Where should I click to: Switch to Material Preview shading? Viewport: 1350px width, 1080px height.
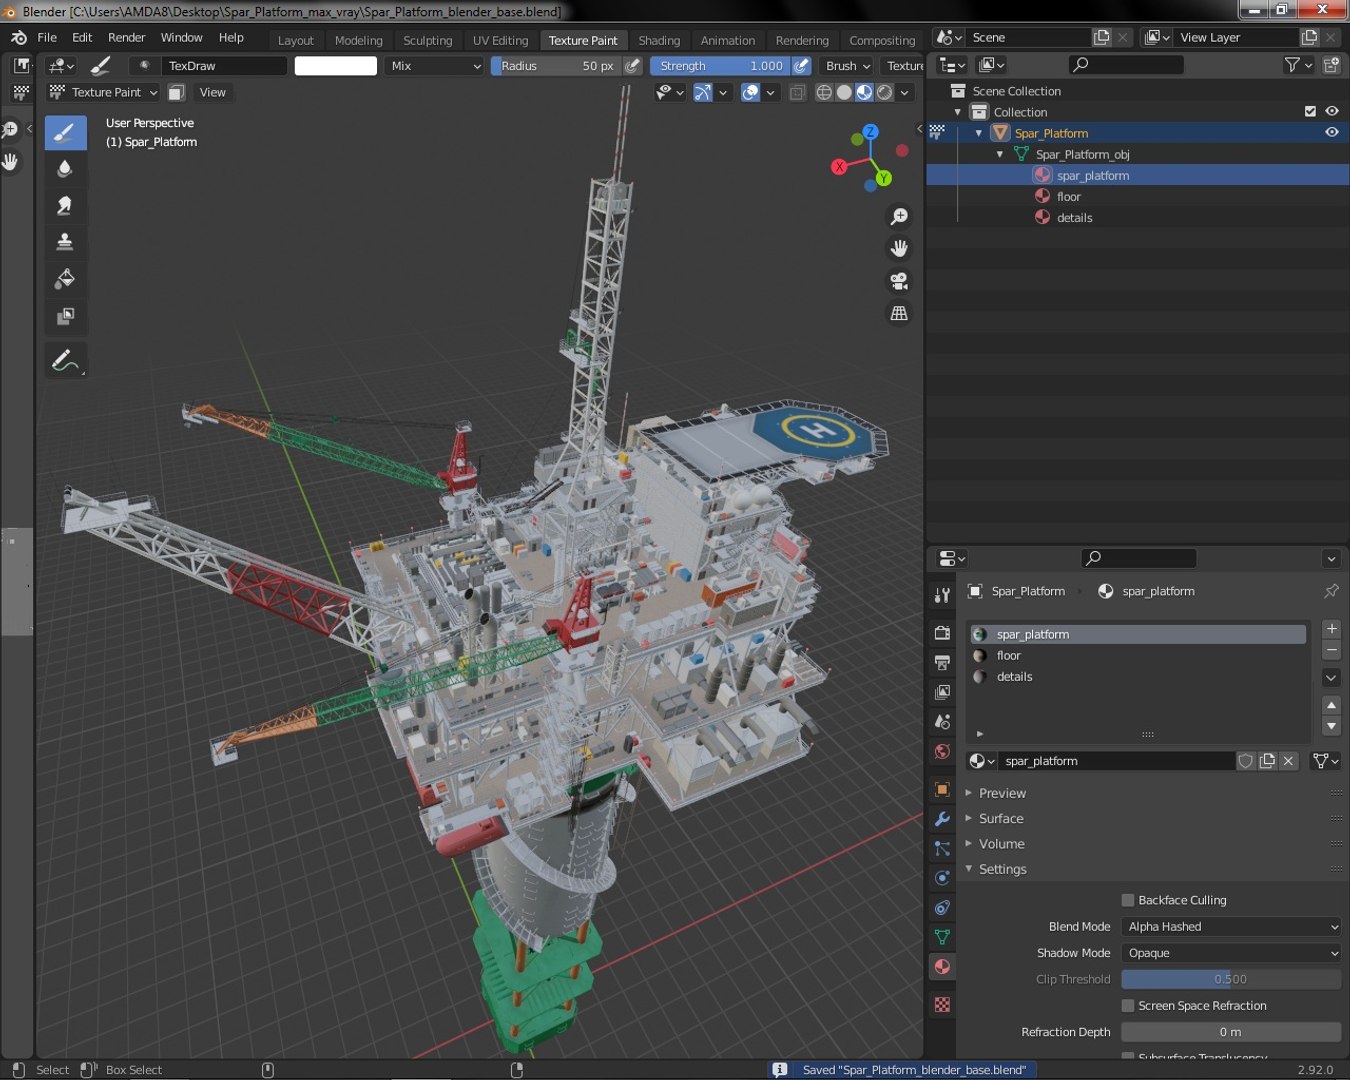(864, 92)
